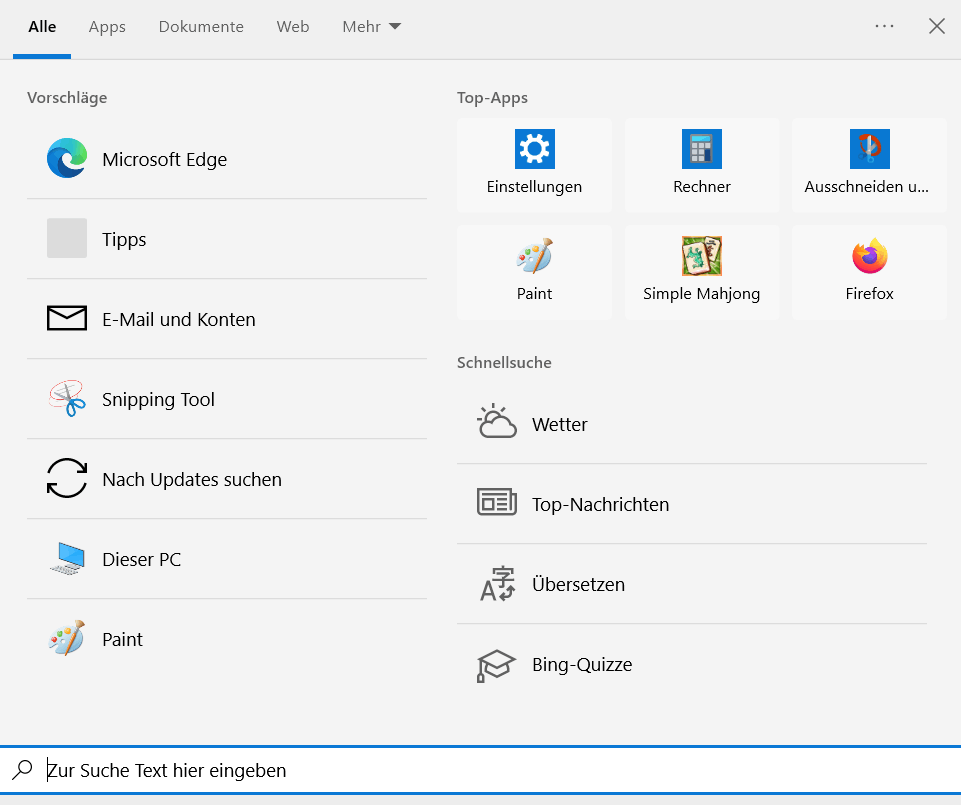Image resolution: width=961 pixels, height=805 pixels.
Task: Click the Dieser PC computer icon
Action: point(67,559)
